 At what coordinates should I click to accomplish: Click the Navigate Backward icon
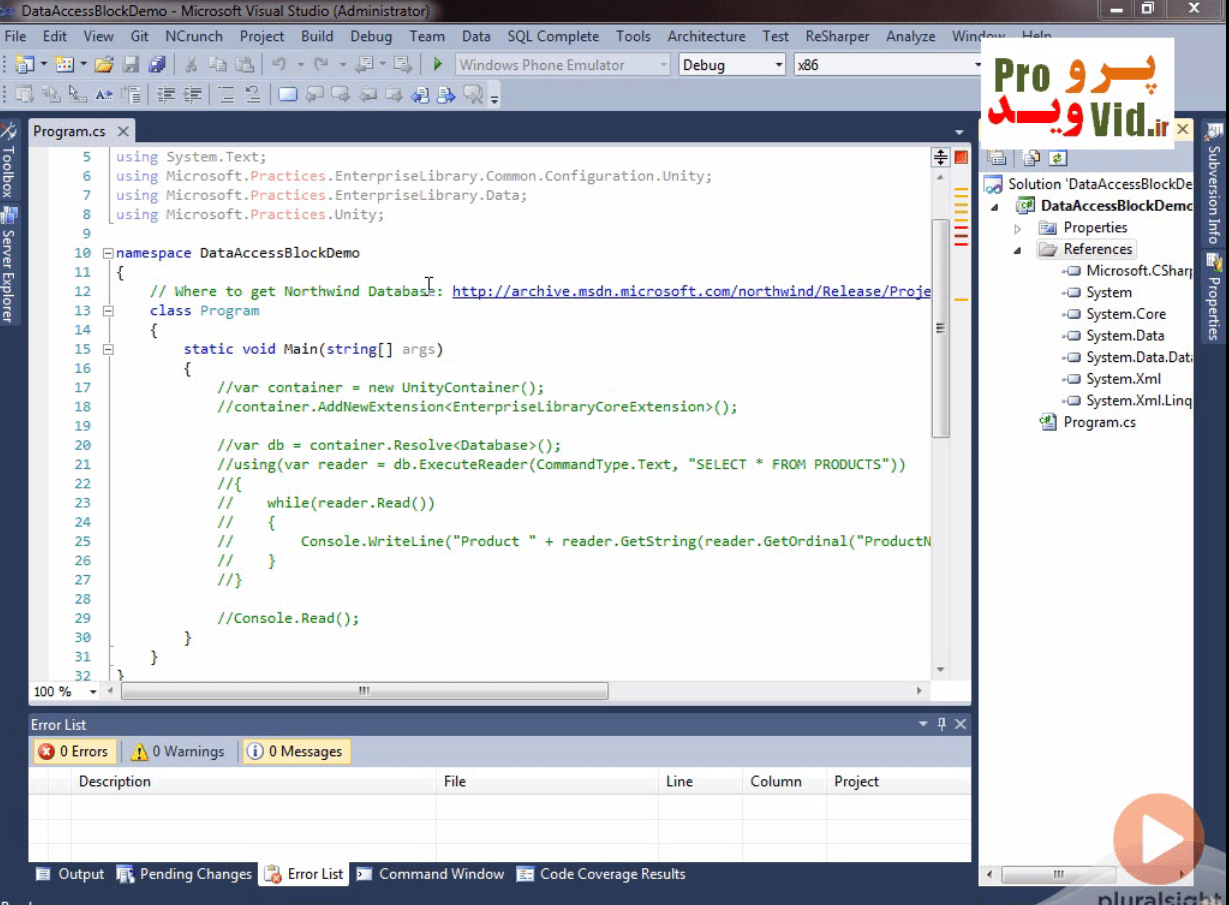click(x=364, y=65)
